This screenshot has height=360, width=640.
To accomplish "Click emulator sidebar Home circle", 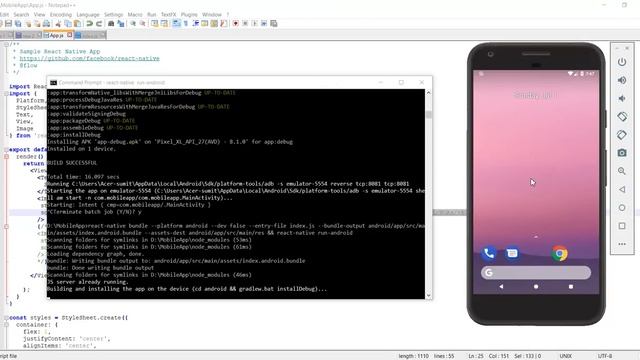I will [622, 208].
